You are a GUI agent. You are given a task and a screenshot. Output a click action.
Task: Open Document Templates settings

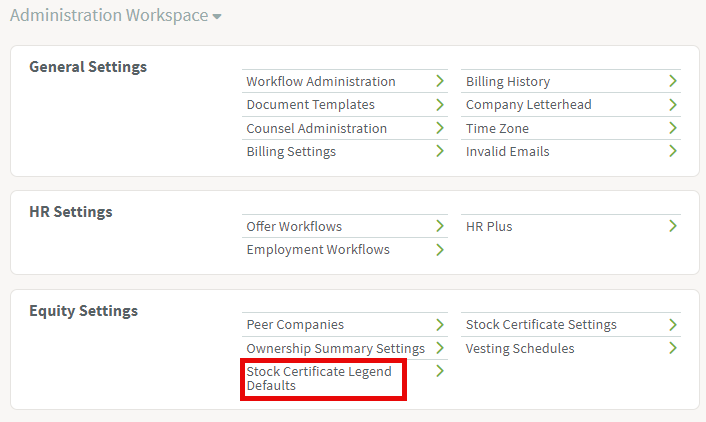click(x=310, y=104)
